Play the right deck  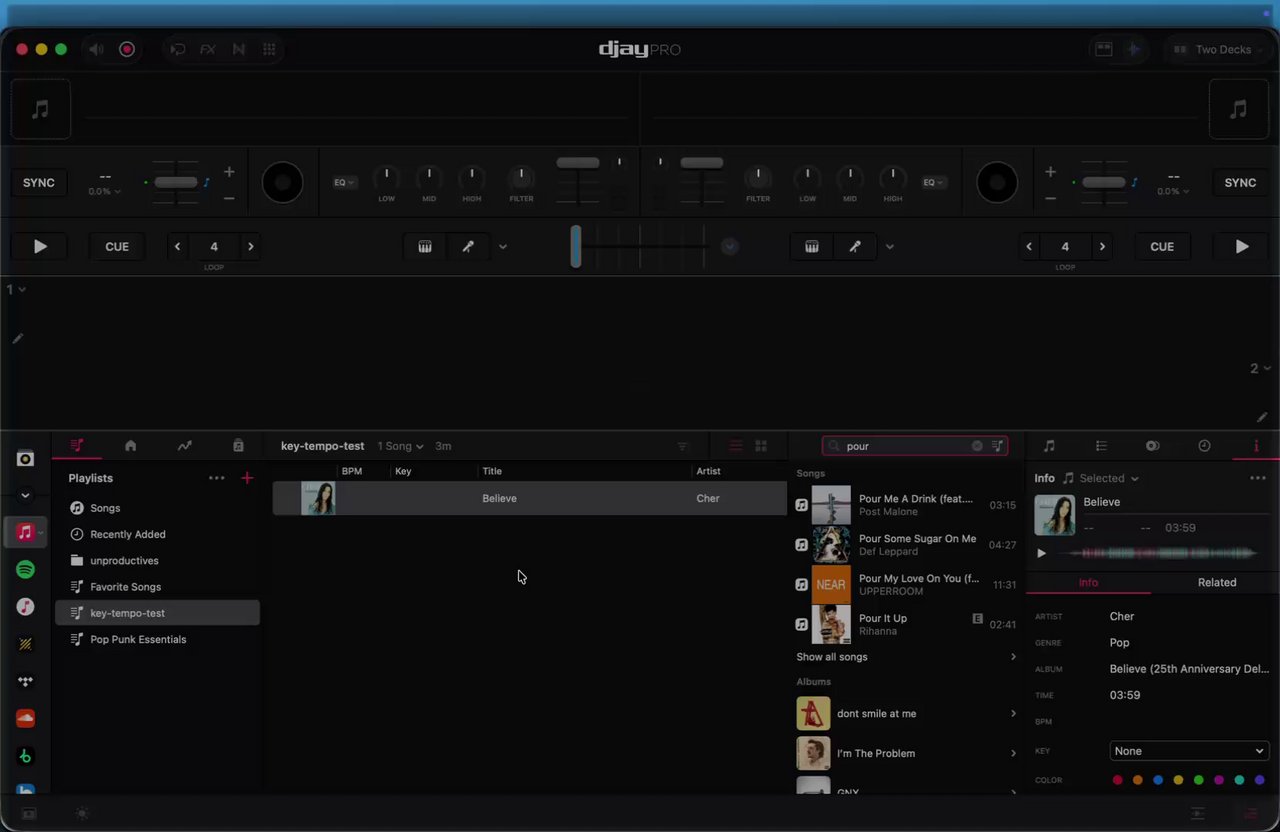tap(1241, 247)
